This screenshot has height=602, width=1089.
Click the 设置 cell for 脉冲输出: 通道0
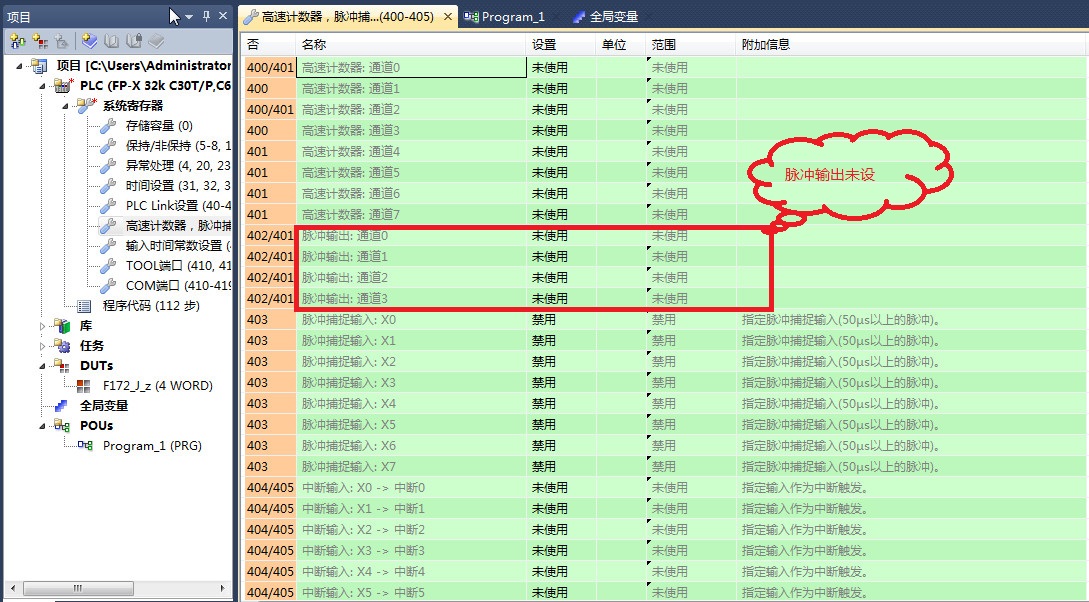click(585, 236)
